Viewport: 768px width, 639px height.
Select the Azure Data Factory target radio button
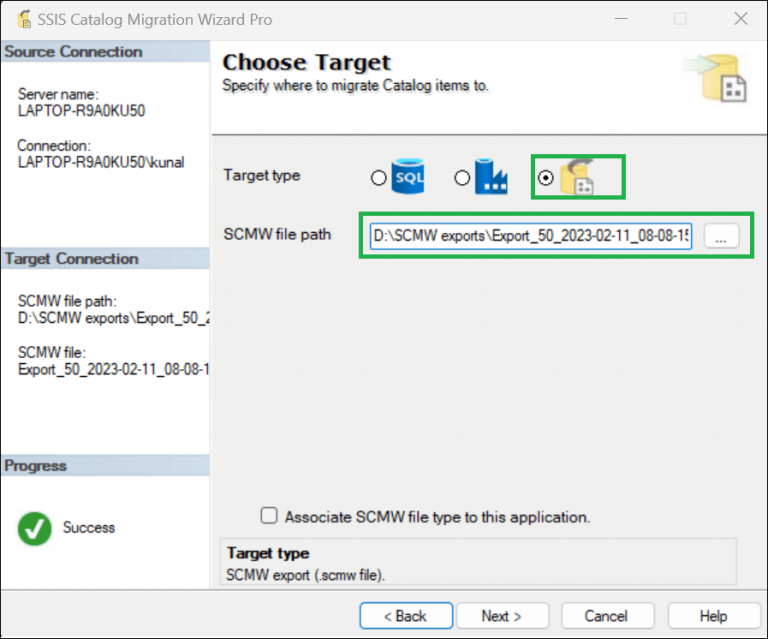pos(462,178)
